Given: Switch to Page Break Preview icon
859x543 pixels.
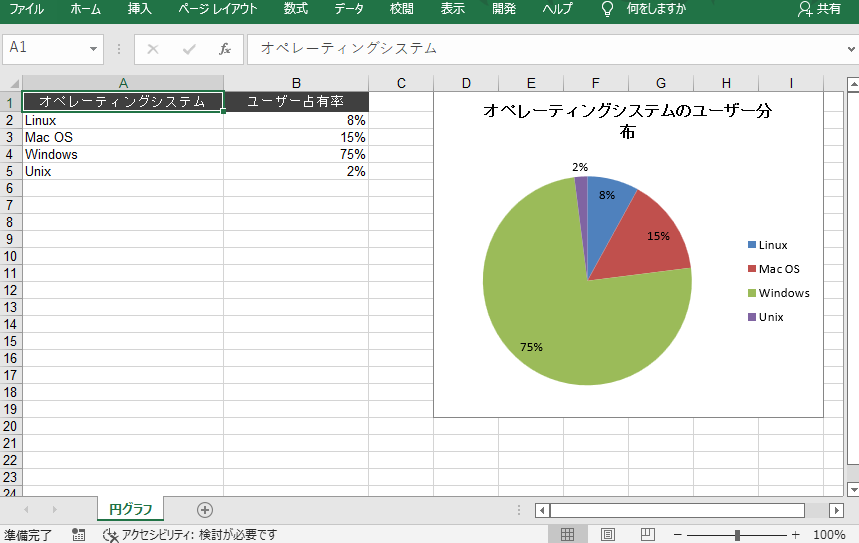Looking at the screenshot, I should pyautogui.click(x=648, y=534).
